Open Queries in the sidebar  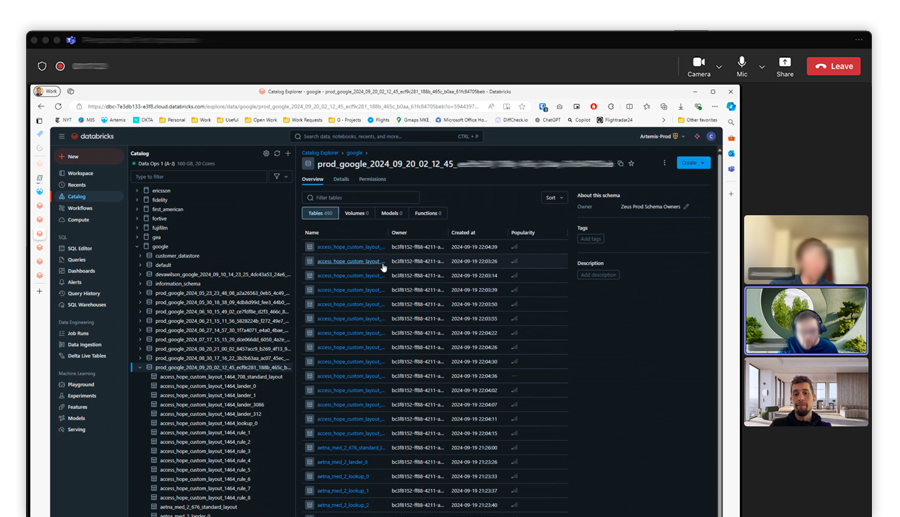click(76, 260)
